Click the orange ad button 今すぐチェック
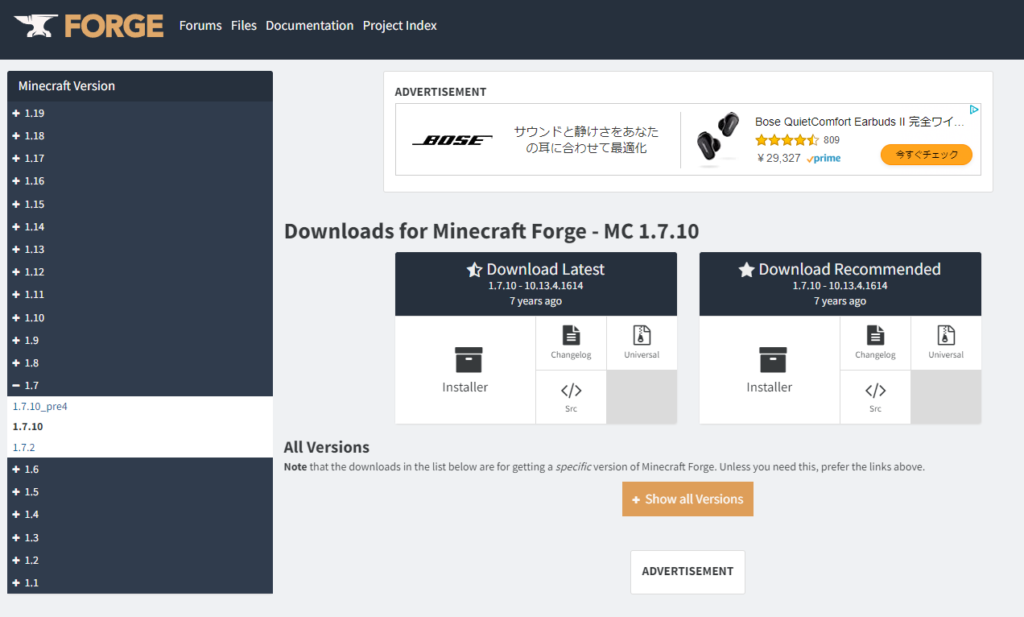 point(926,155)
